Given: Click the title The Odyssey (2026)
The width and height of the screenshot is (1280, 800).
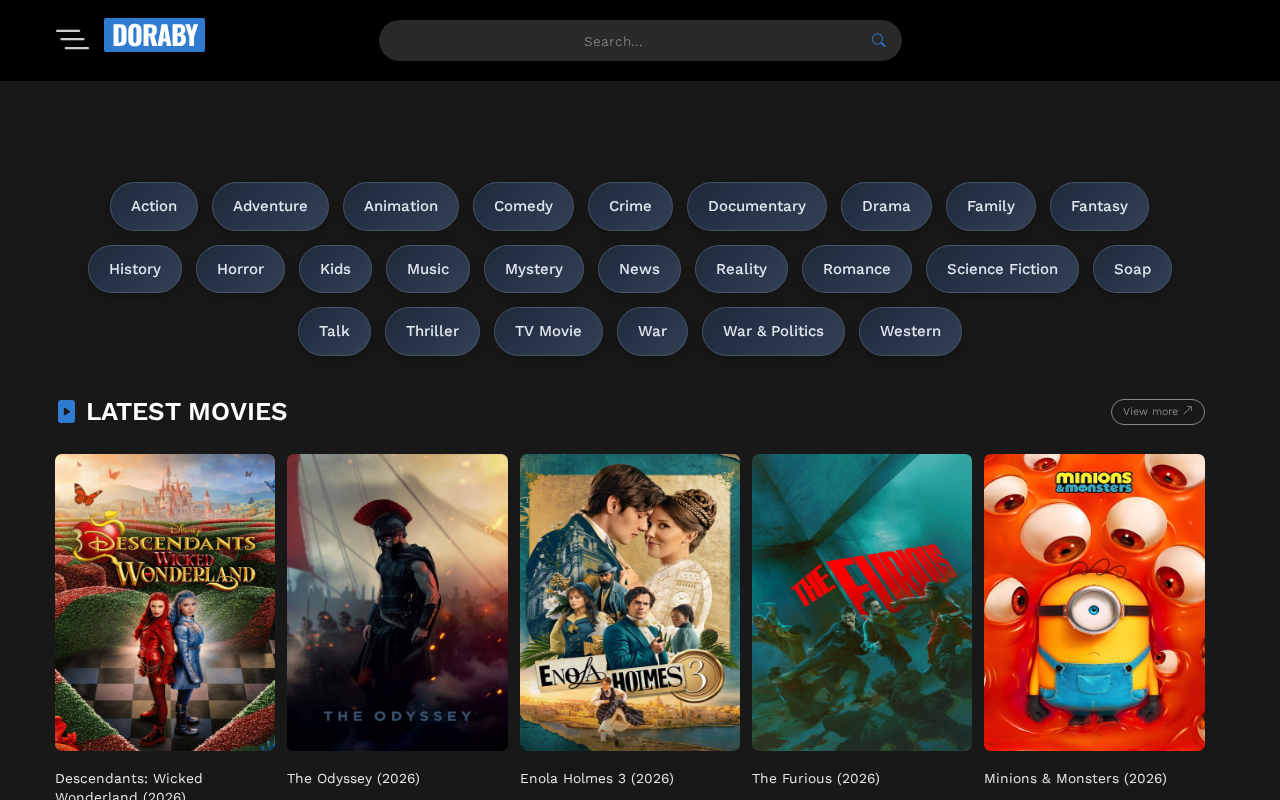Looking at the screenshot, I should pyautogui.click(x=353, y=778).
